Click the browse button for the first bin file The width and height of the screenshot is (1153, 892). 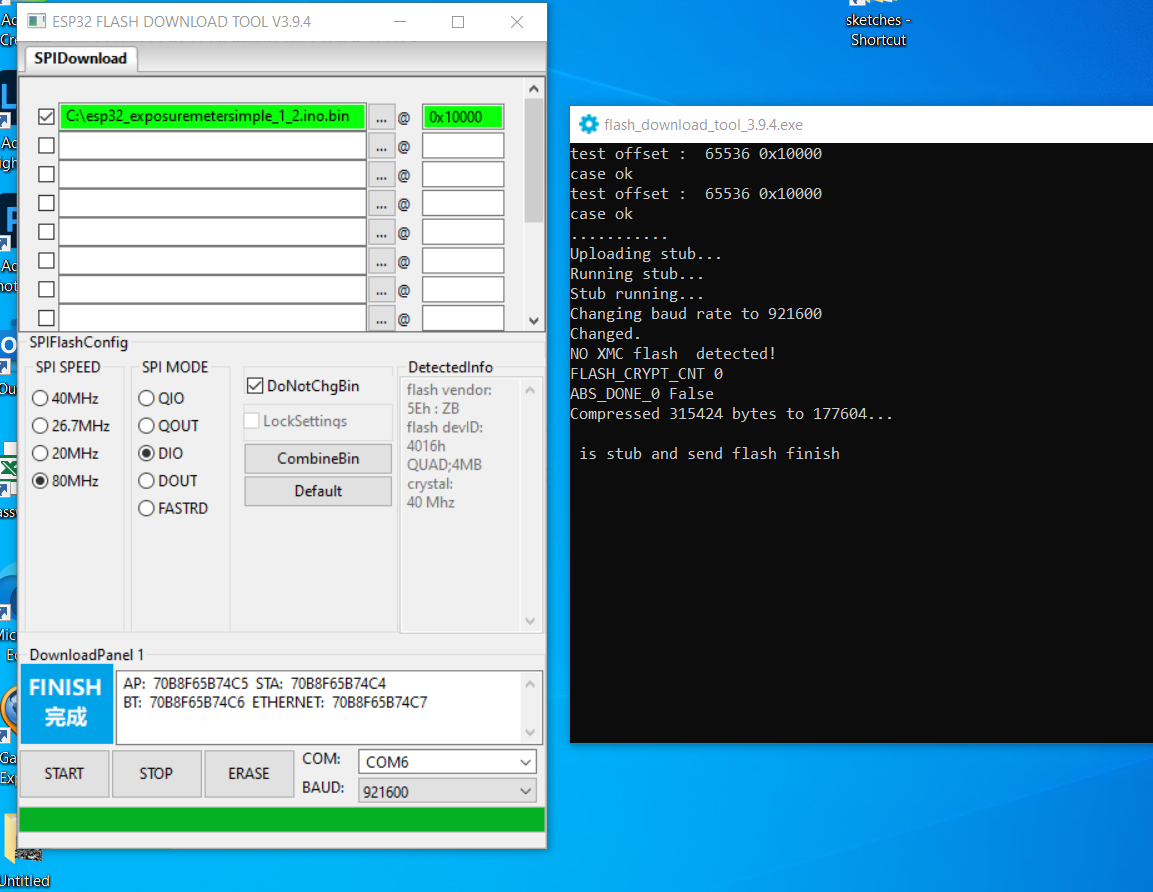(x=381, y=117)
